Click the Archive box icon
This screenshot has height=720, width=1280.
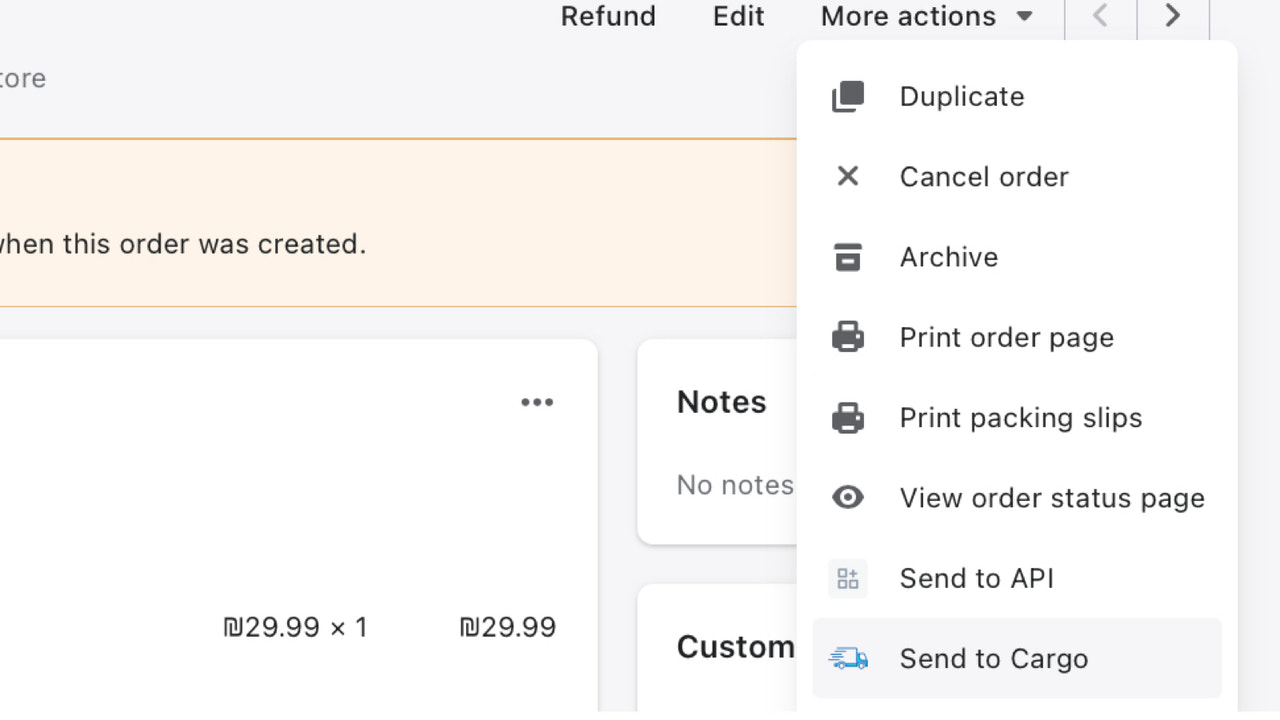847,257
